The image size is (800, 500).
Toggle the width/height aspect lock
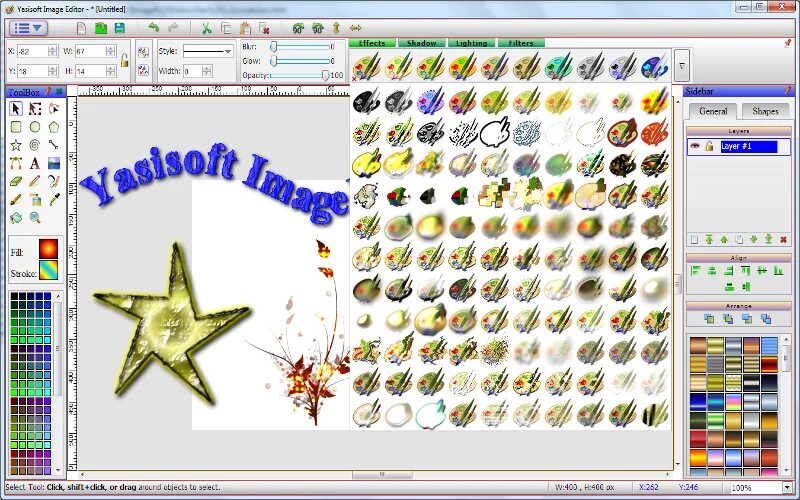point(124,61)
